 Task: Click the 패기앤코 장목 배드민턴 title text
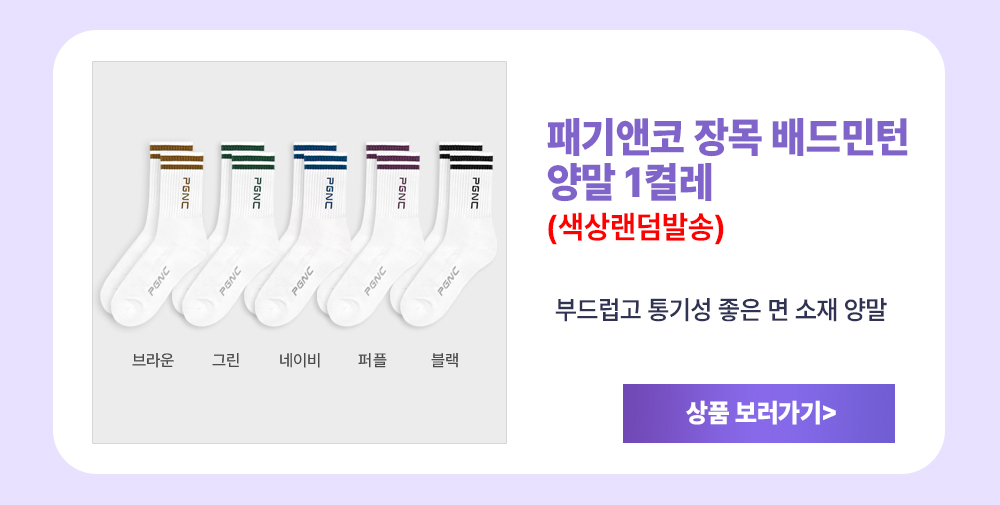click(727, 138)
